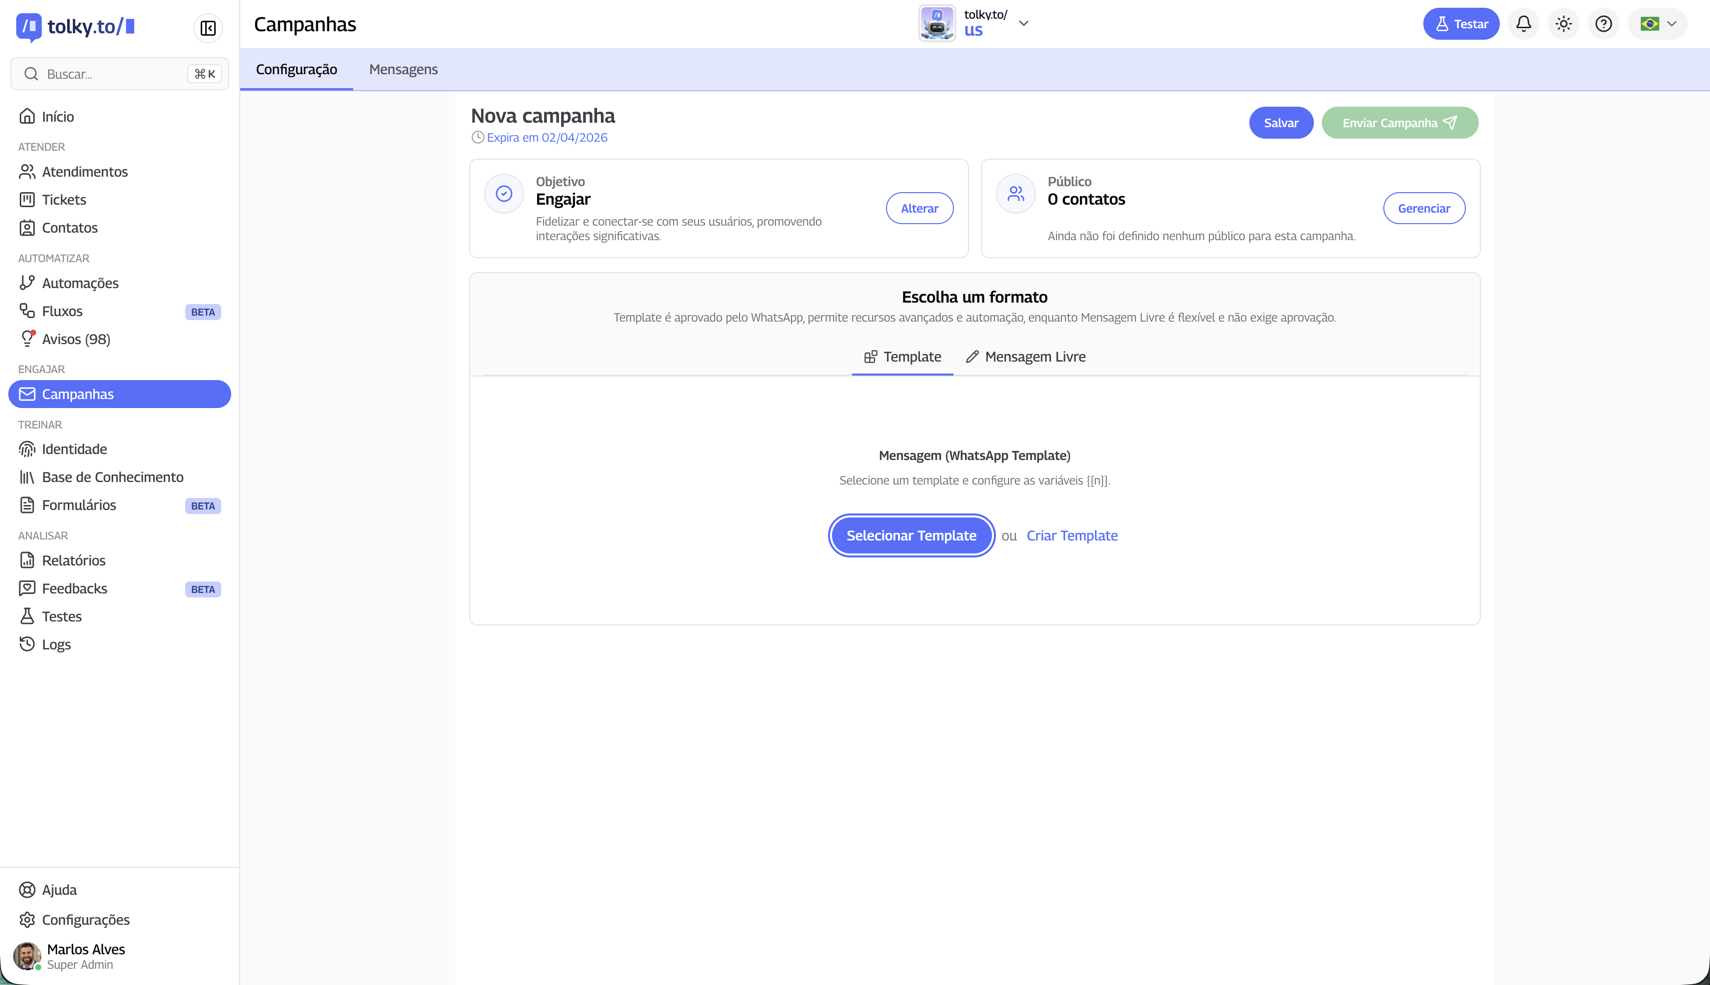Open Logs from the sidebar
The width and height of the screenshot is (1710, 985).
click(x=55, y=644)
